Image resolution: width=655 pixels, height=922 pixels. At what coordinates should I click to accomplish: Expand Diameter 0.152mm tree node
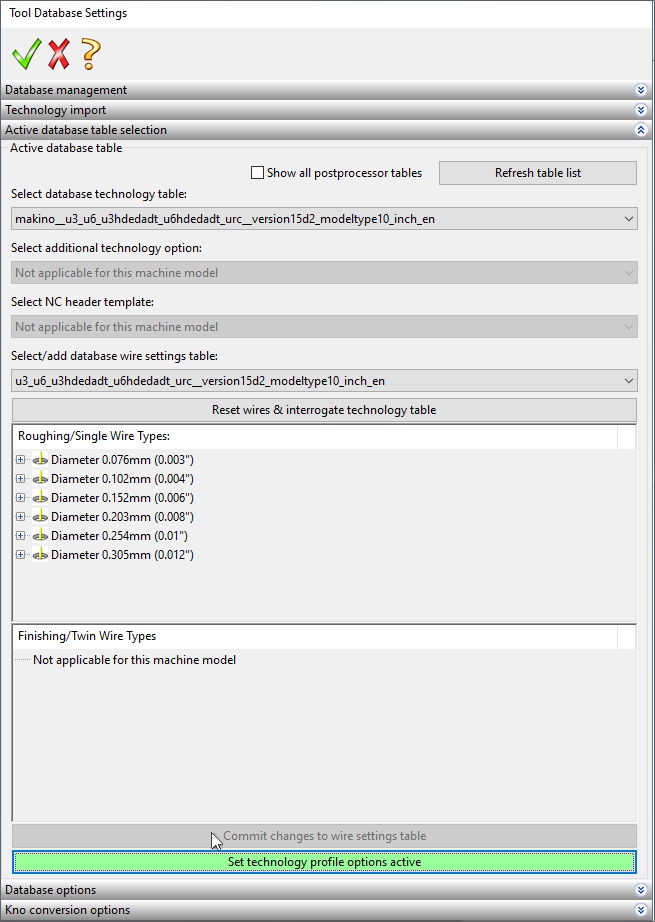[x=21, y=497]
